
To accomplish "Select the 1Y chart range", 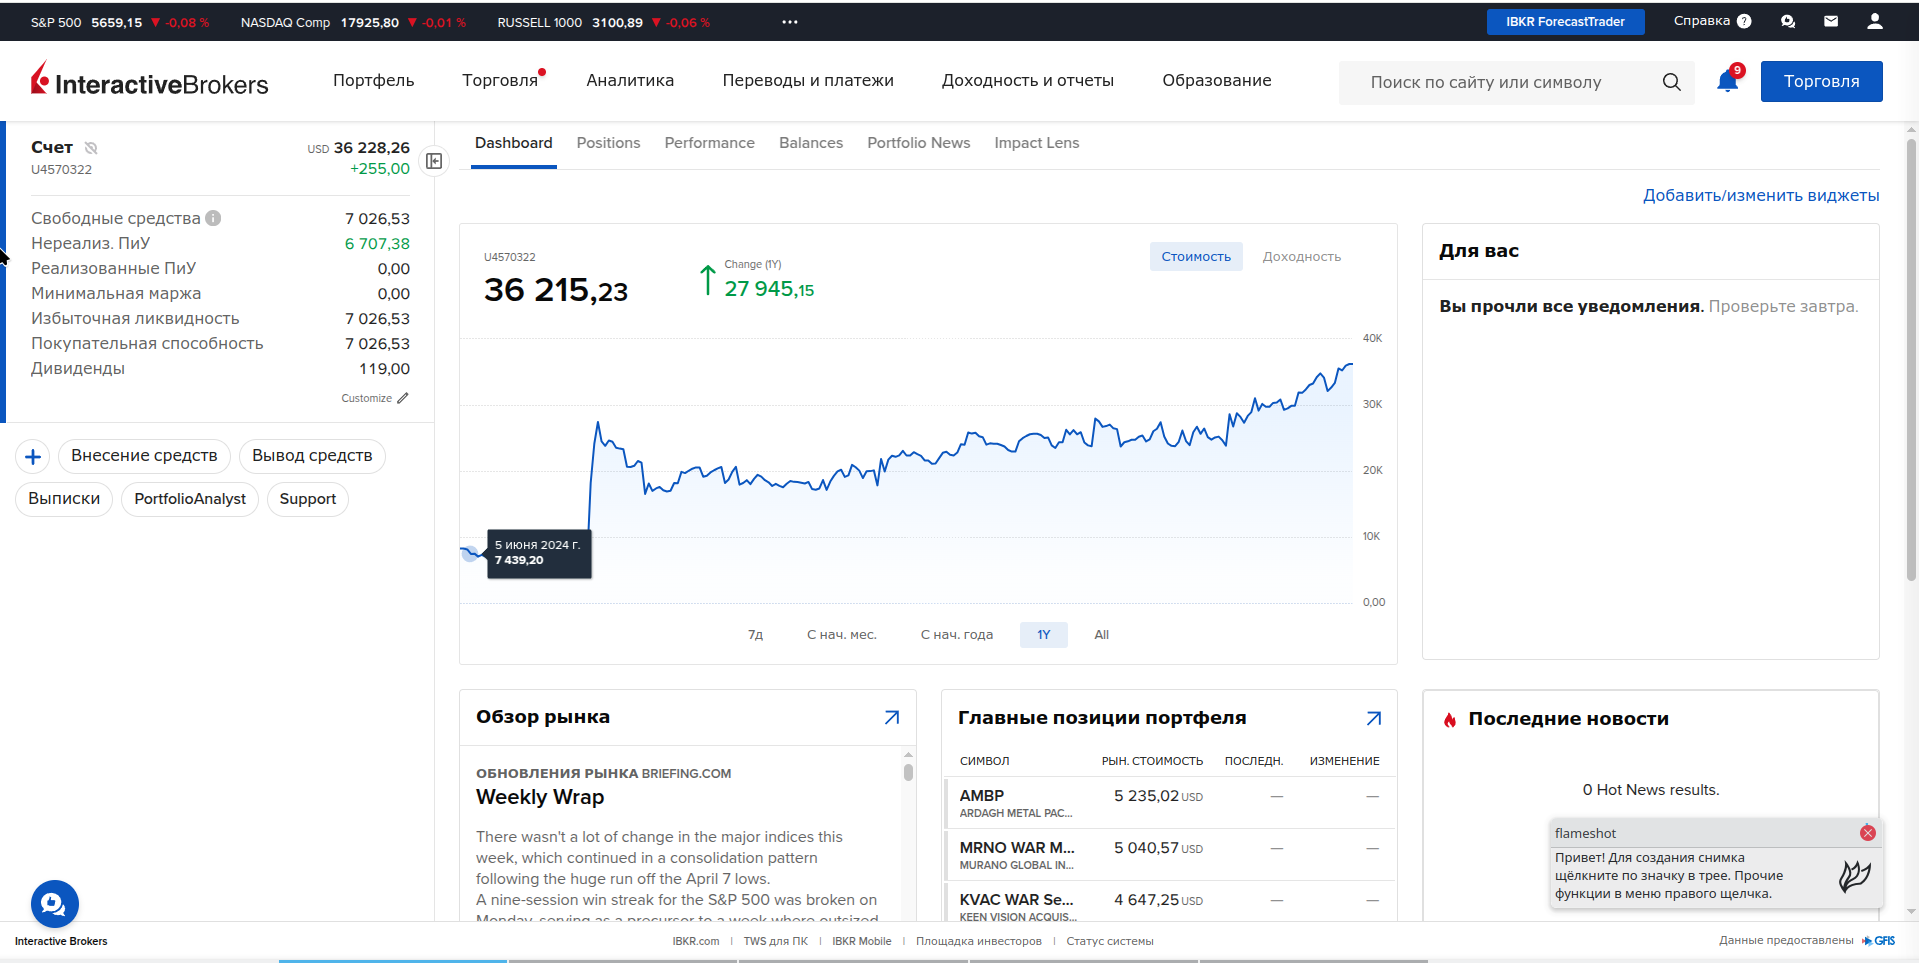I will coord(1044,635).
